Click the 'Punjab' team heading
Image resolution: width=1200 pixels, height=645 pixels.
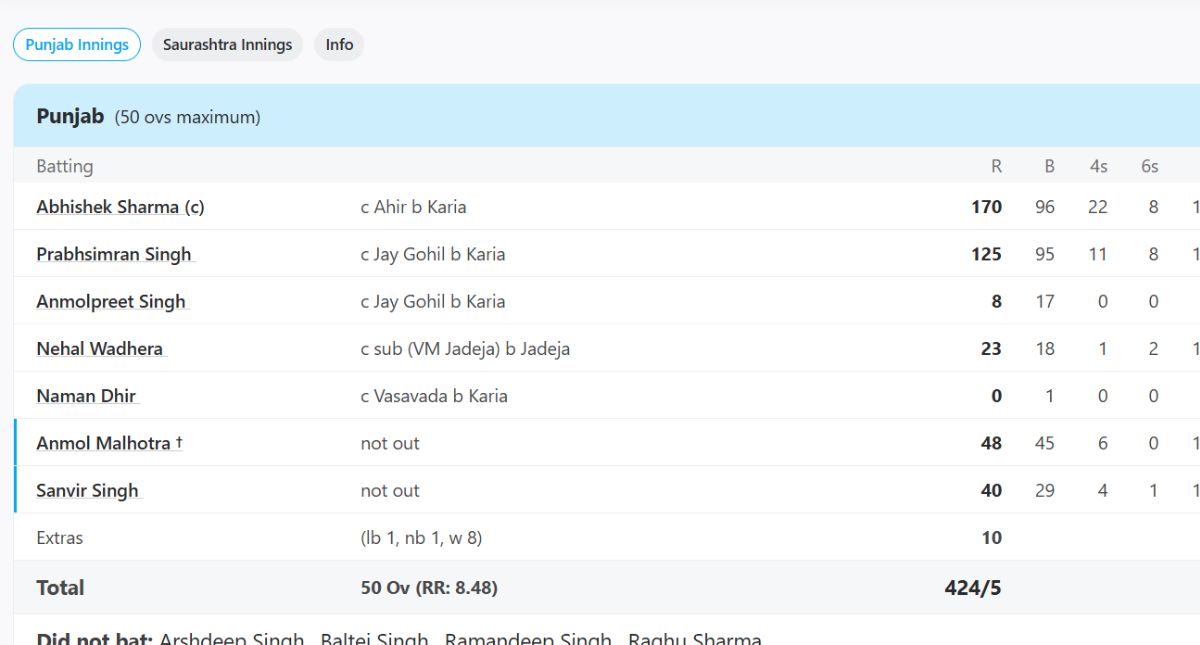[x=70, y=116]
